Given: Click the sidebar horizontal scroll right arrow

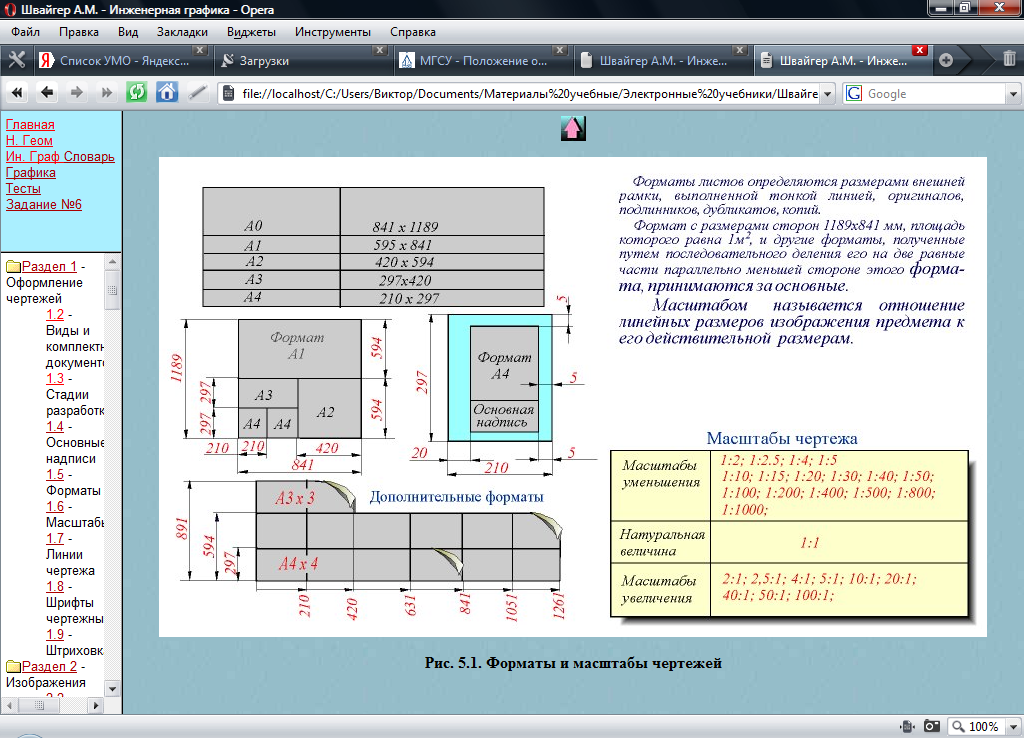Looking at the screenshot, I should pyautogui.click(x=96, y=705).
